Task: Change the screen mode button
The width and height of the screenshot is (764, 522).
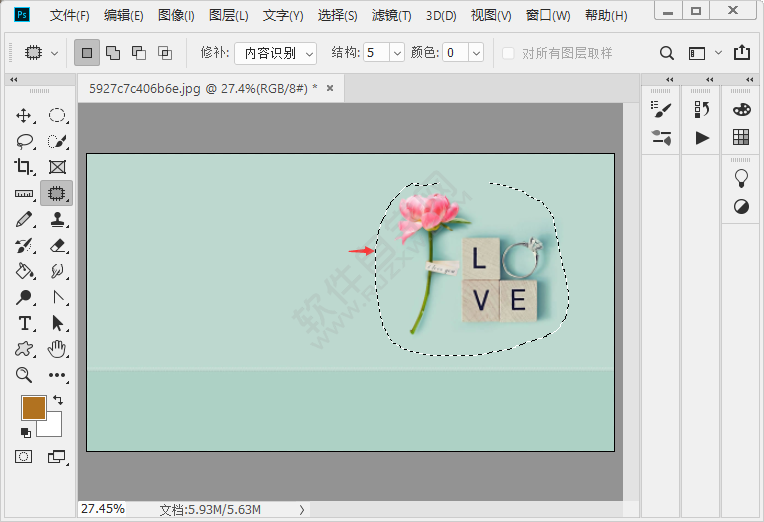Action: point(57,457)
